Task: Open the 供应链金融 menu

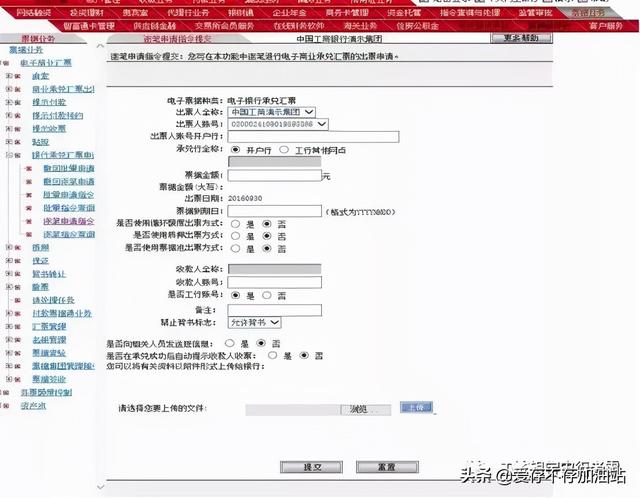Action: (x=154, y=26)
